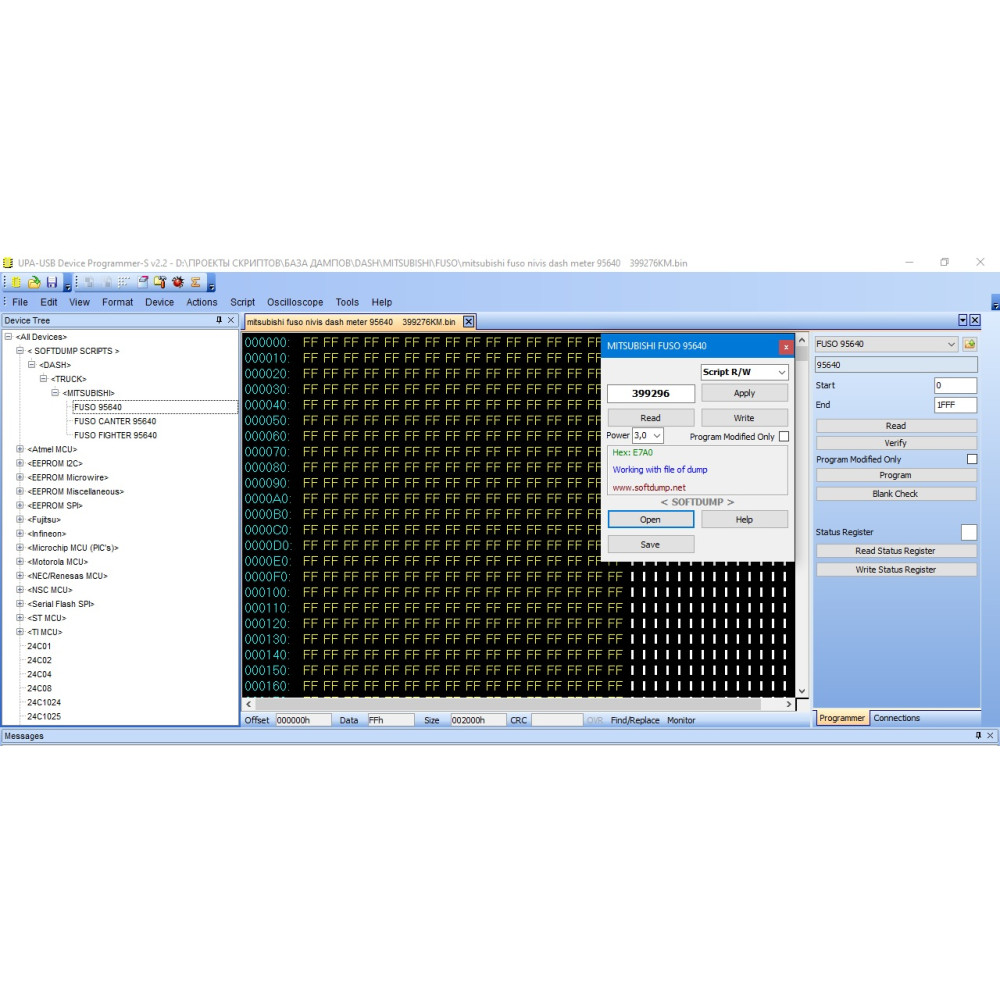Open the second toolbar's options arrow

211,283
